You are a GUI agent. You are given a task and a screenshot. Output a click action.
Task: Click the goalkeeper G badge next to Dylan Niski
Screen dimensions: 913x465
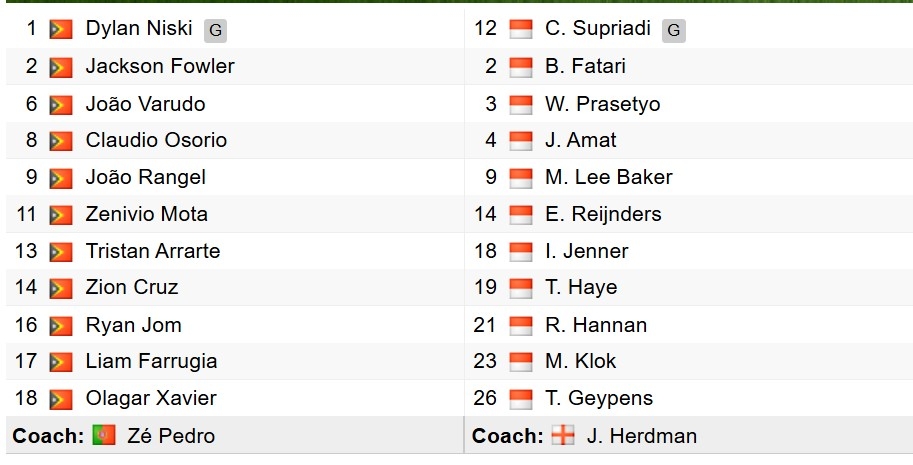[215, 30]
